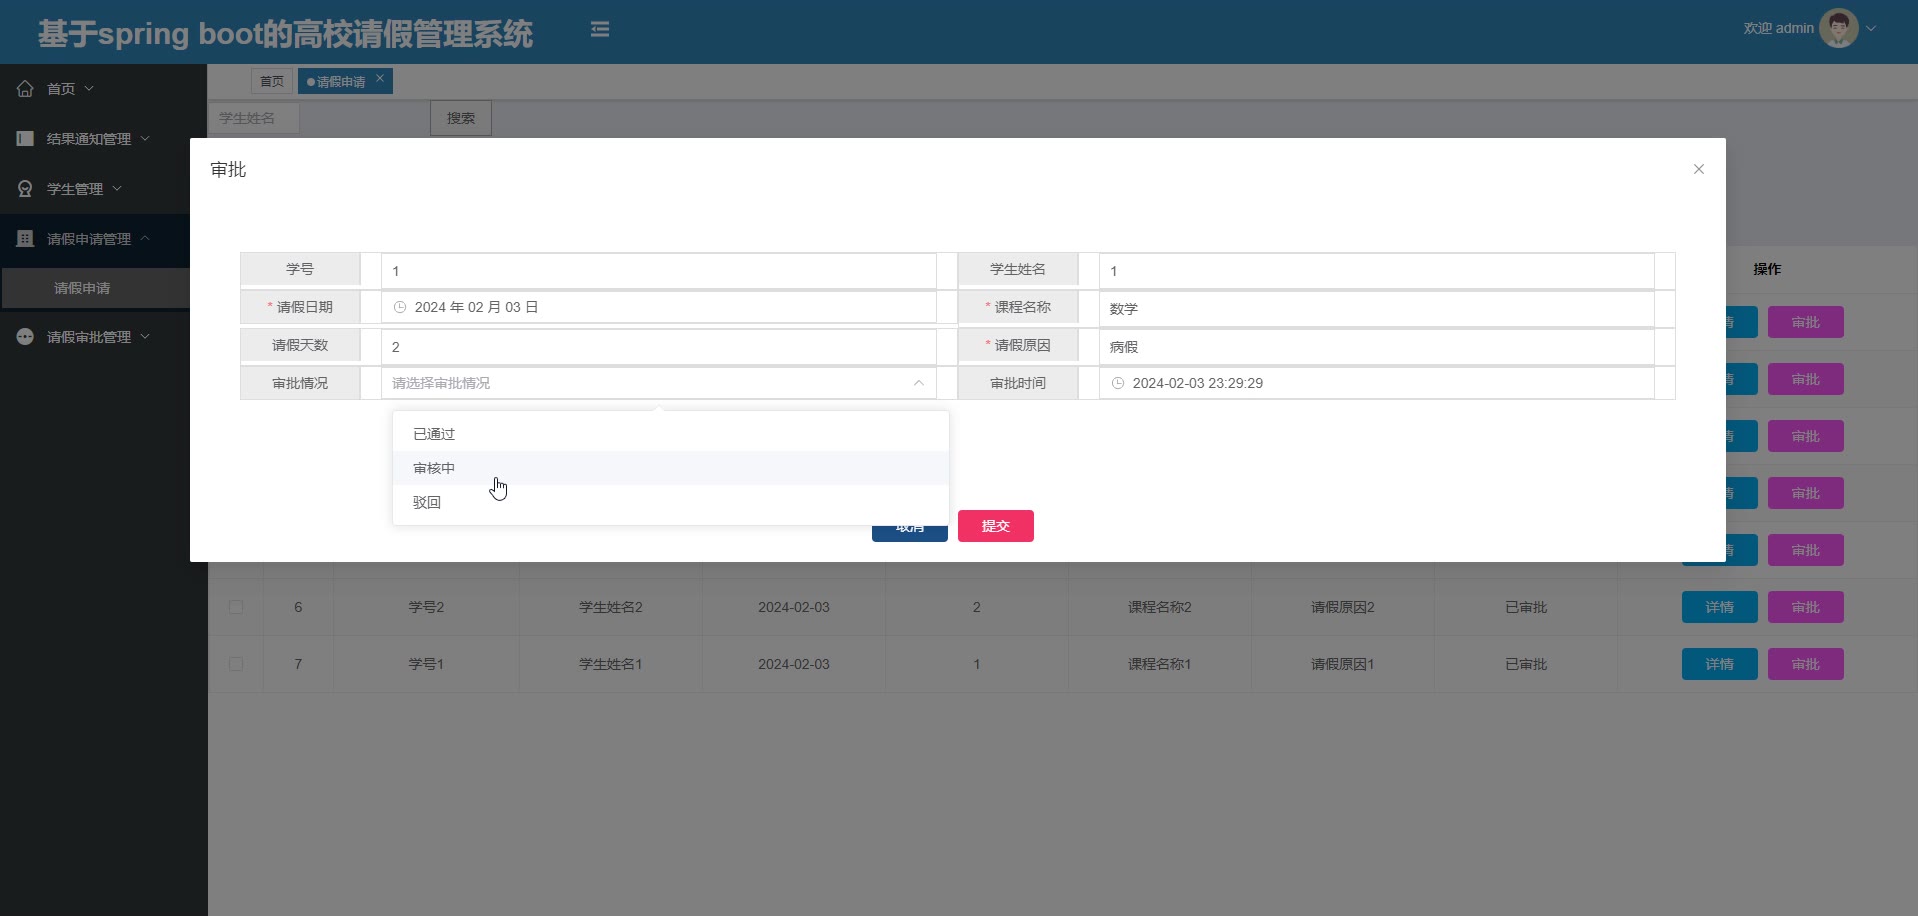Expand the admin user dropdown arrow

tap(1871, 28)
